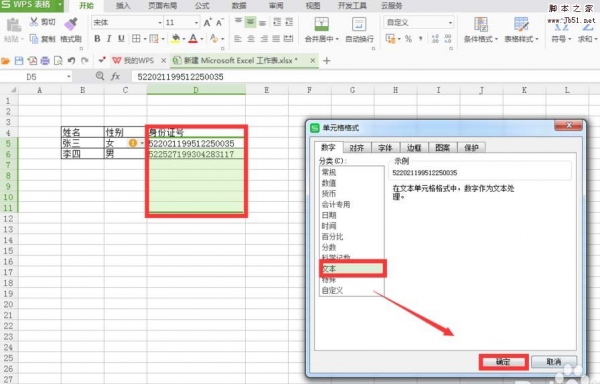
Task: Cancel the dialog with 取消 button
Action: [554, 362]
